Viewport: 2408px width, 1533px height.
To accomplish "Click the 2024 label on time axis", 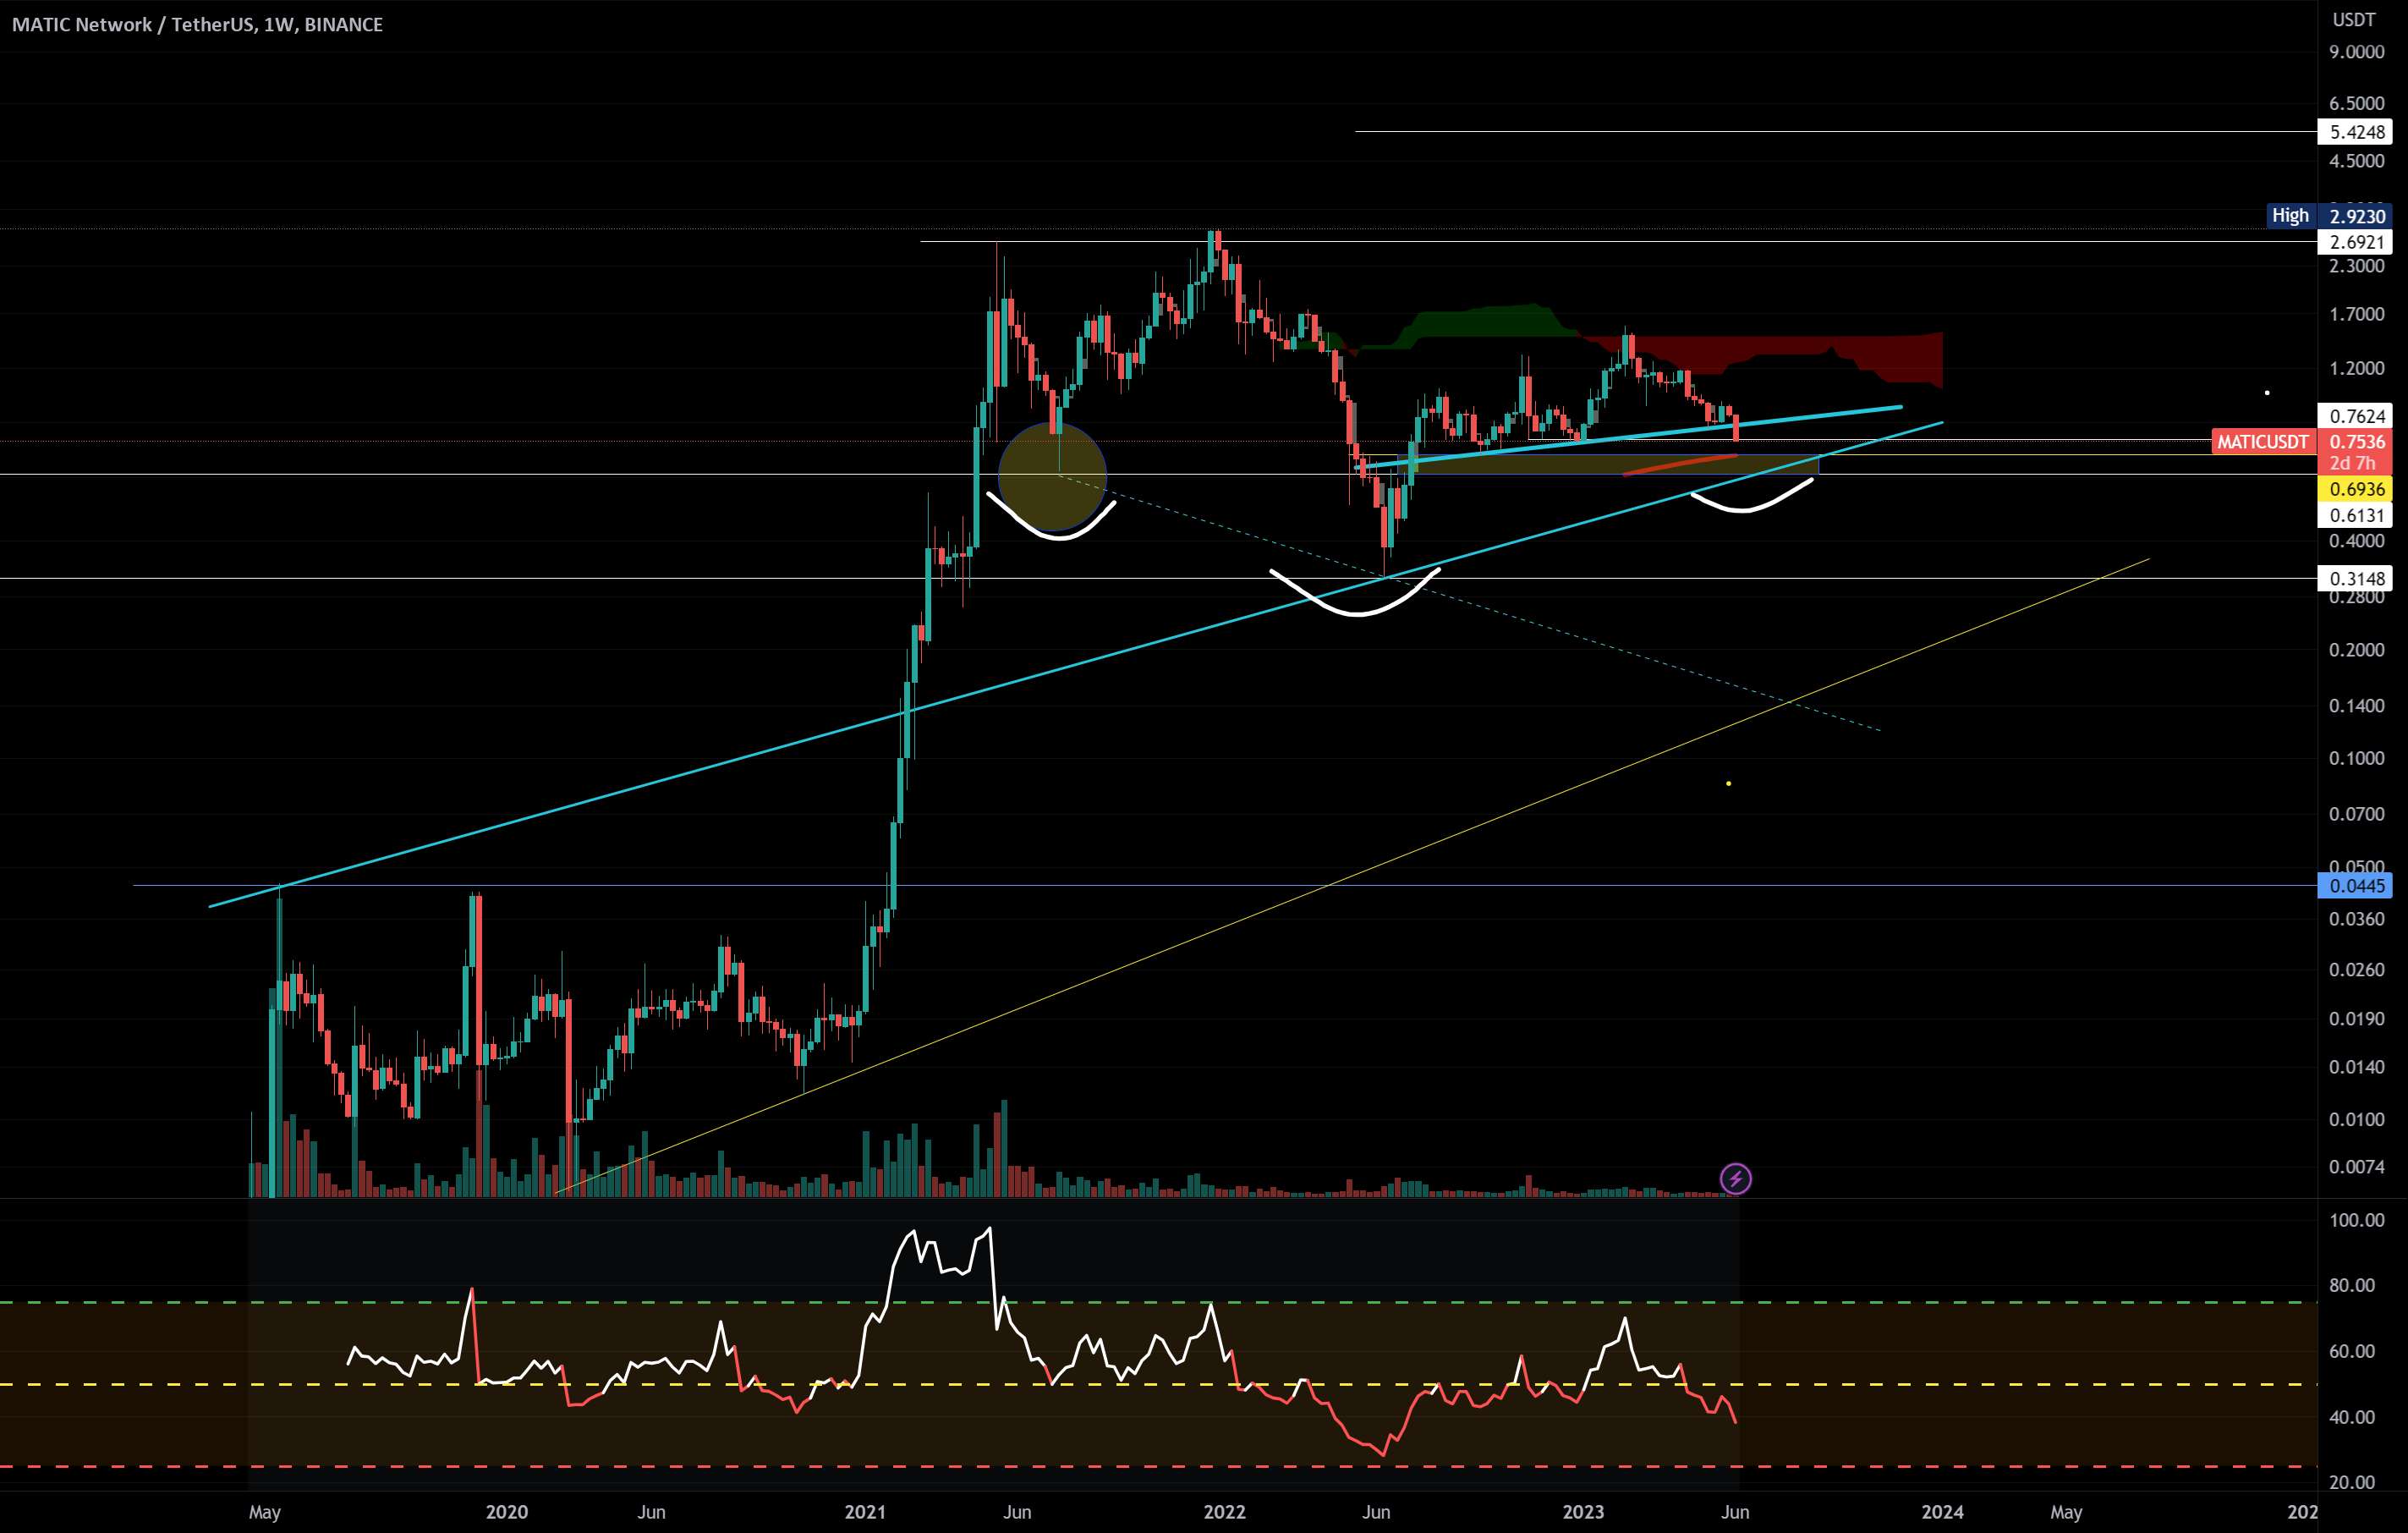I will click(x=1942, y=1512).
